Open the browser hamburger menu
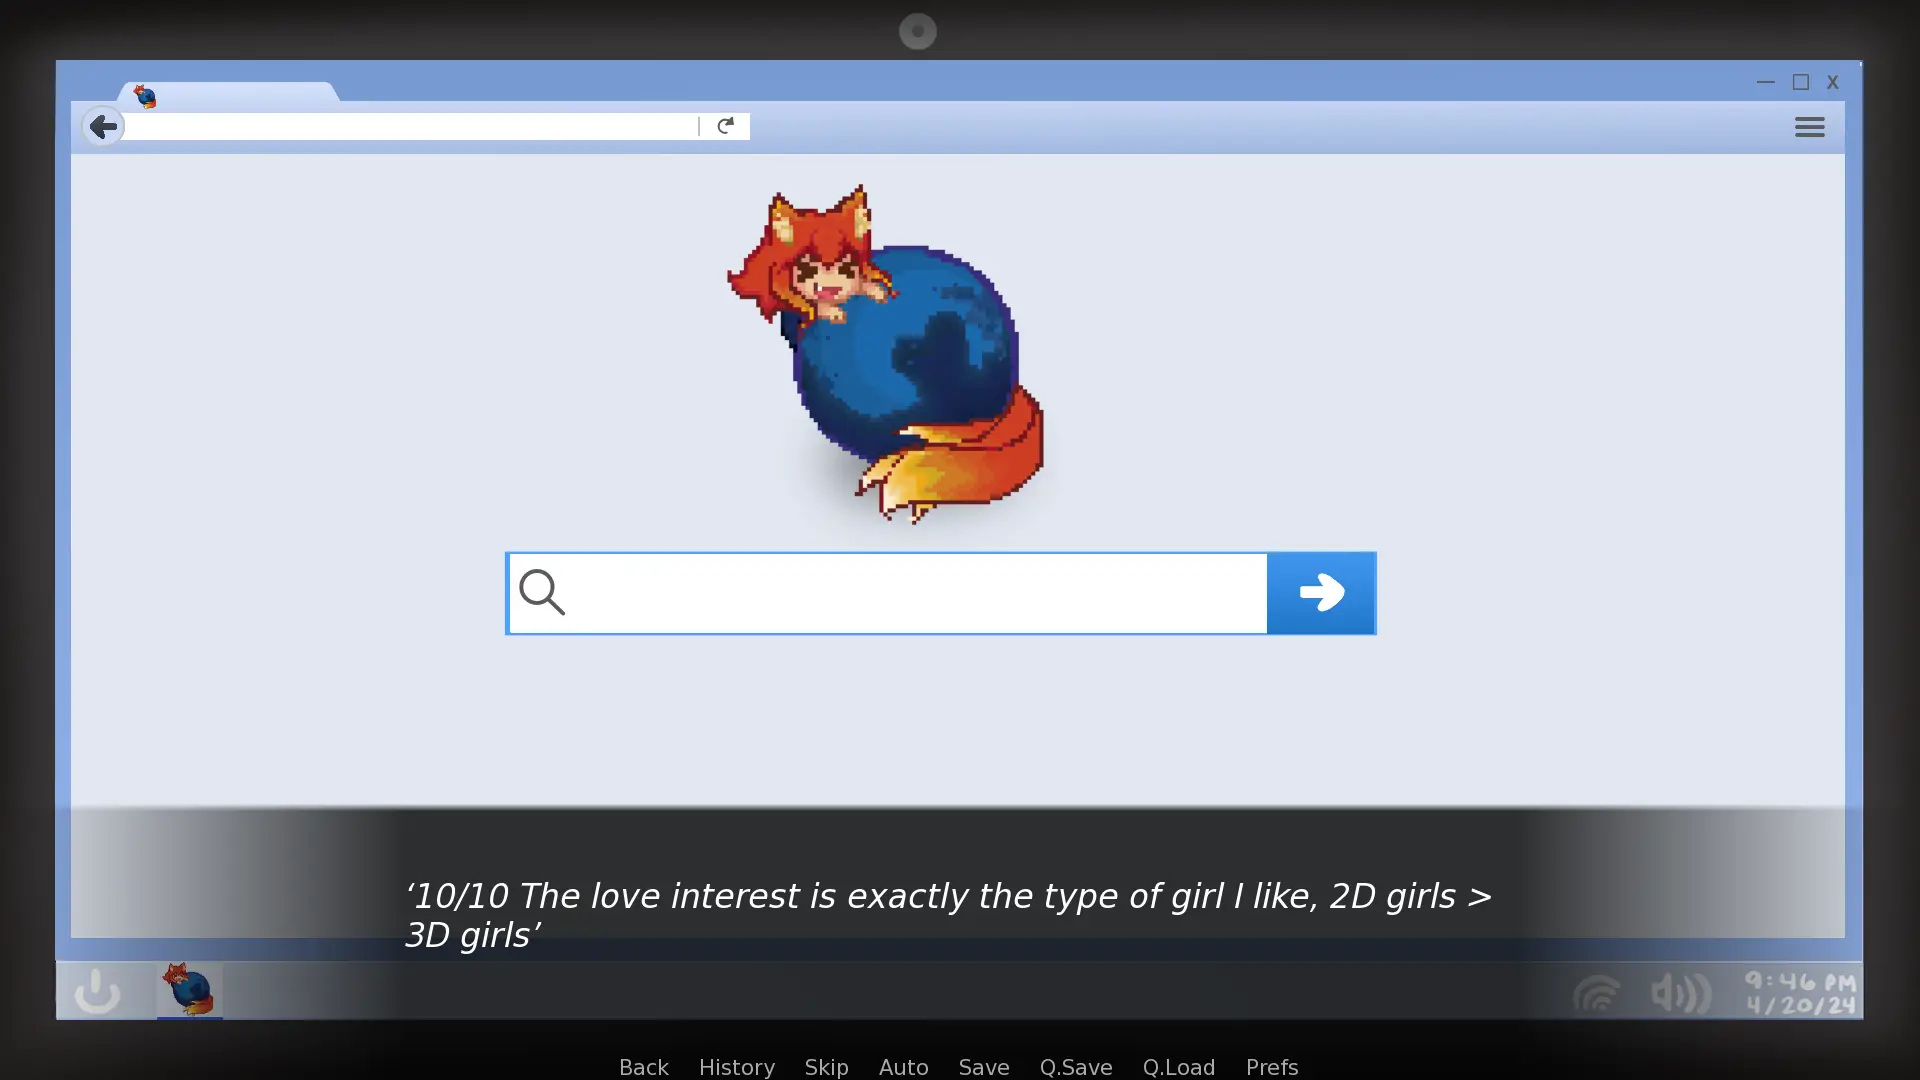Image resolution: width=1920 pixels, height=1080 pixels. tap(1809, 127)
